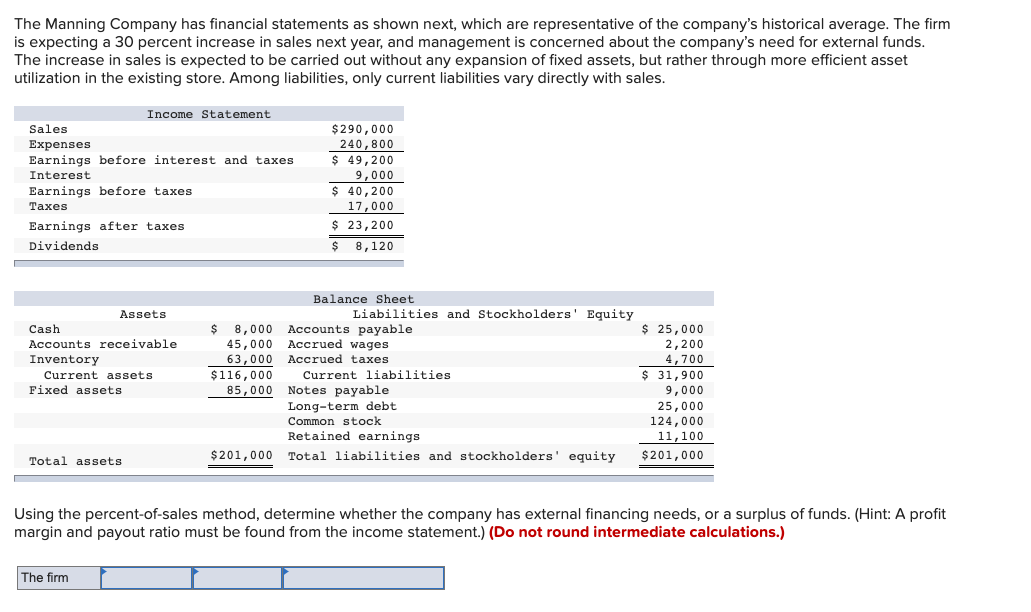Screen dimensions: 1031x612
Task: Click Liabilities and Stockholders' Equity heading
Action: (x=493, y=315)
